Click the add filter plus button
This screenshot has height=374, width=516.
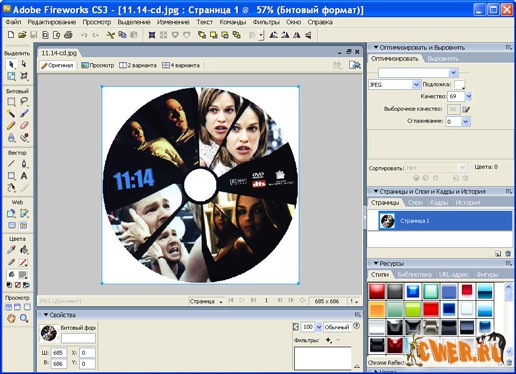328,340
